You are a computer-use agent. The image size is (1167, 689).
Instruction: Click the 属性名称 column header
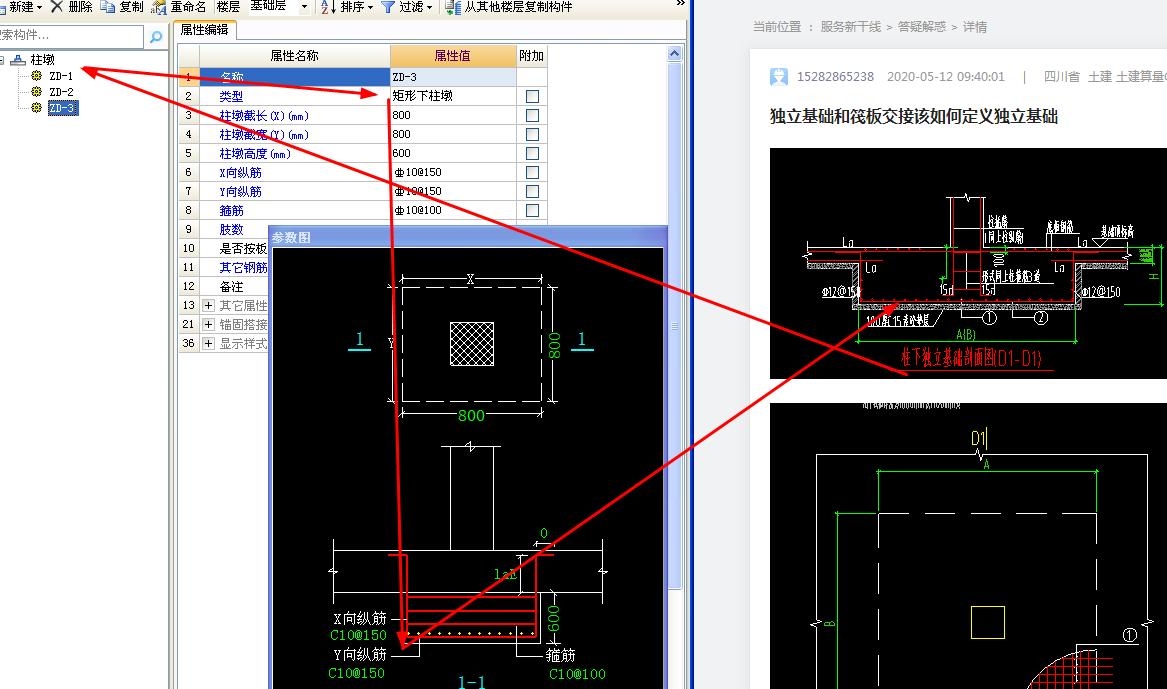click(x=294, y=56)
